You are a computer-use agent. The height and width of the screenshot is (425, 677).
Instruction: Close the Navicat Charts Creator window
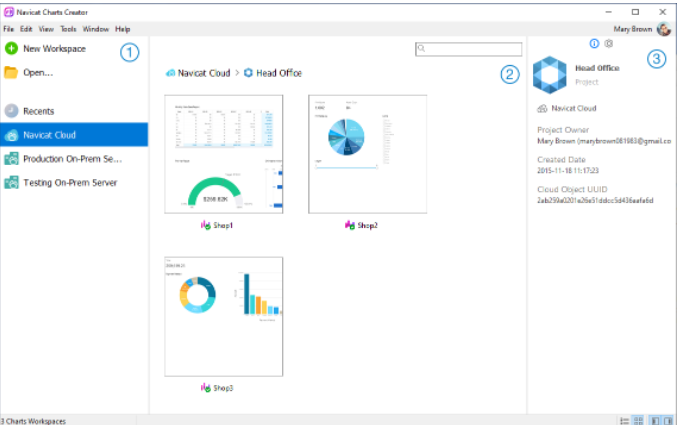point(663,12)
